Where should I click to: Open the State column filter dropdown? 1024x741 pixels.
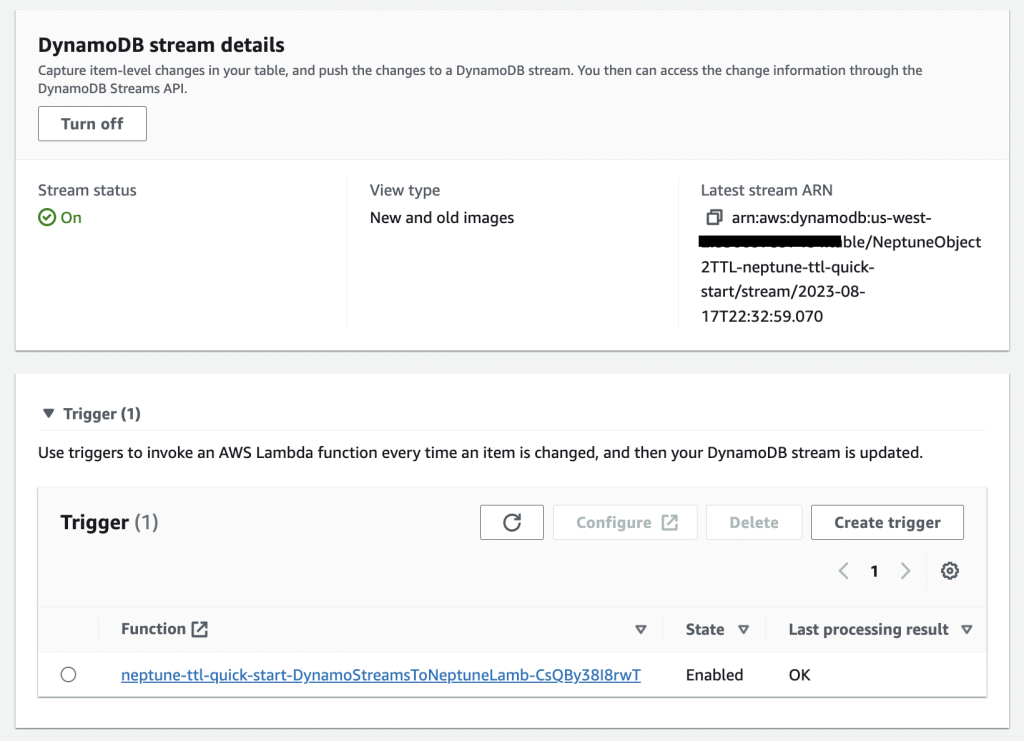point(744,628)
